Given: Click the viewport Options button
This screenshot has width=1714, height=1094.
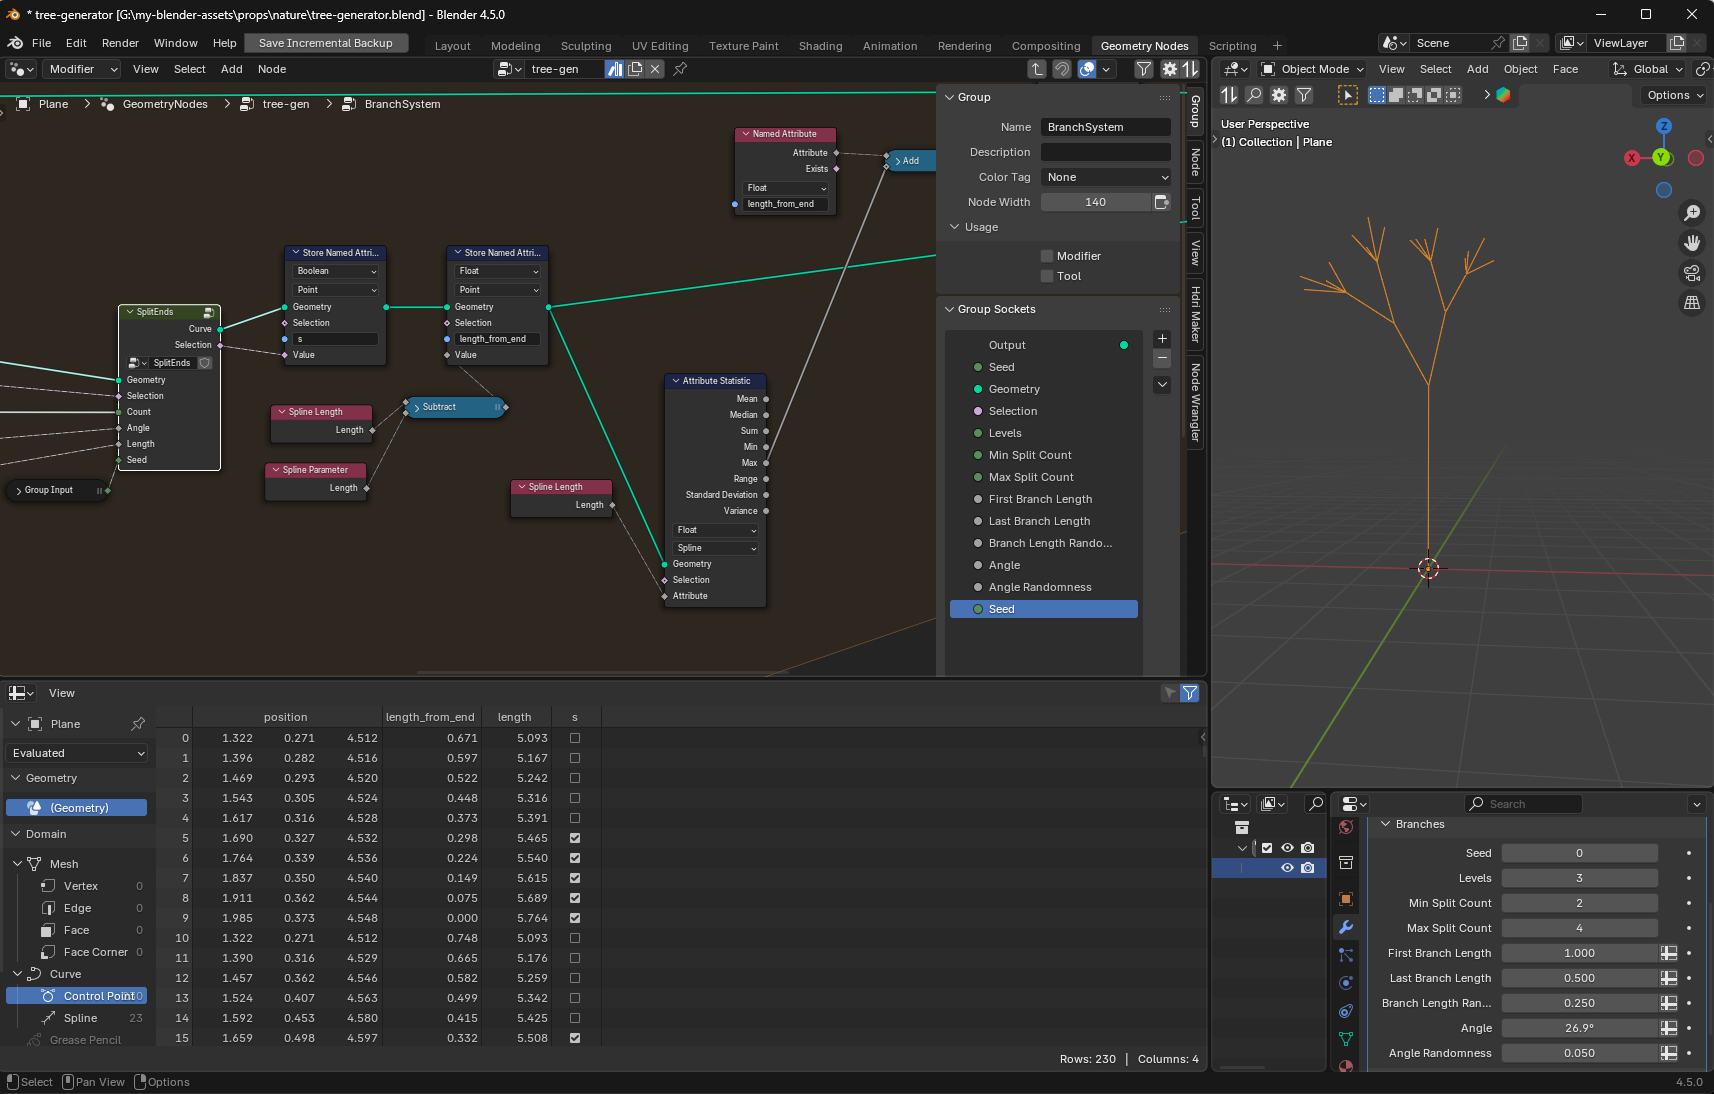Looking at the screenshot, I should click(x=1675, y=95).
